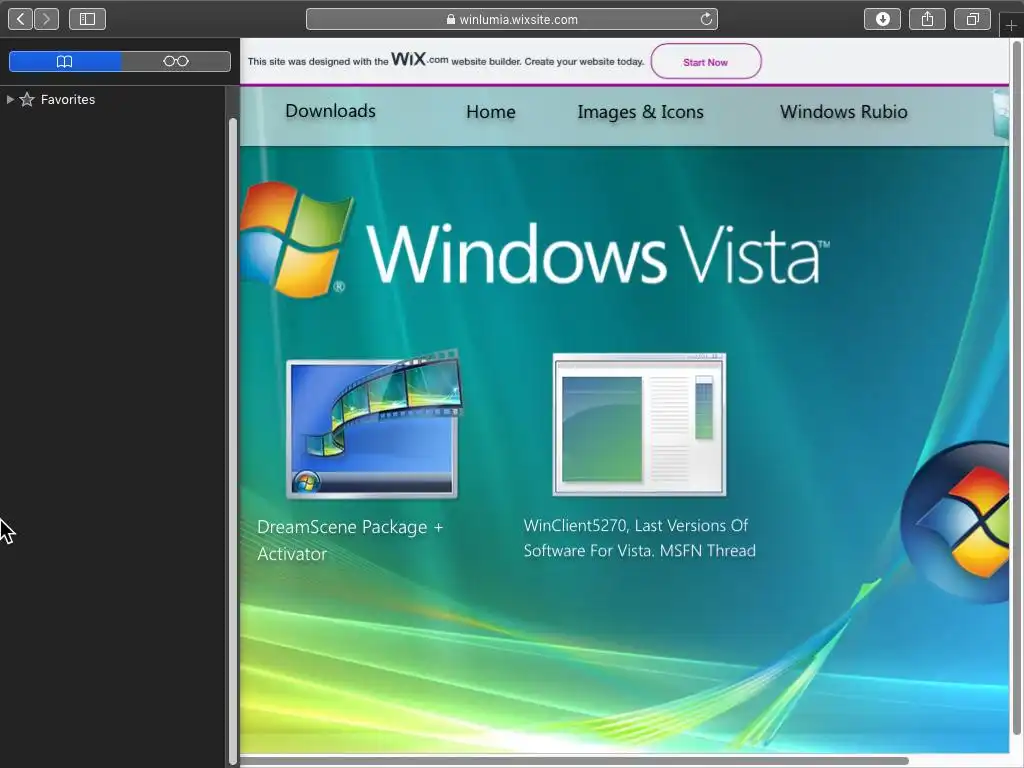Toggle the sidebar button in toolbar
Screen dimensions: 1024x768
[x=88, y=19]
